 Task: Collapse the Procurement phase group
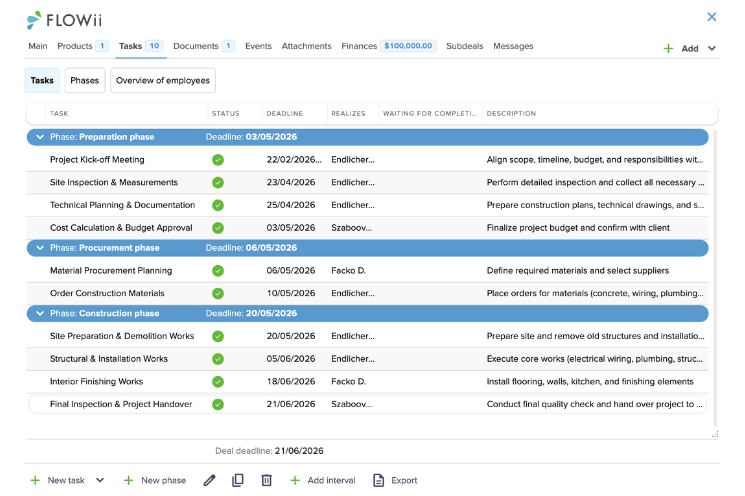(40, 248)
